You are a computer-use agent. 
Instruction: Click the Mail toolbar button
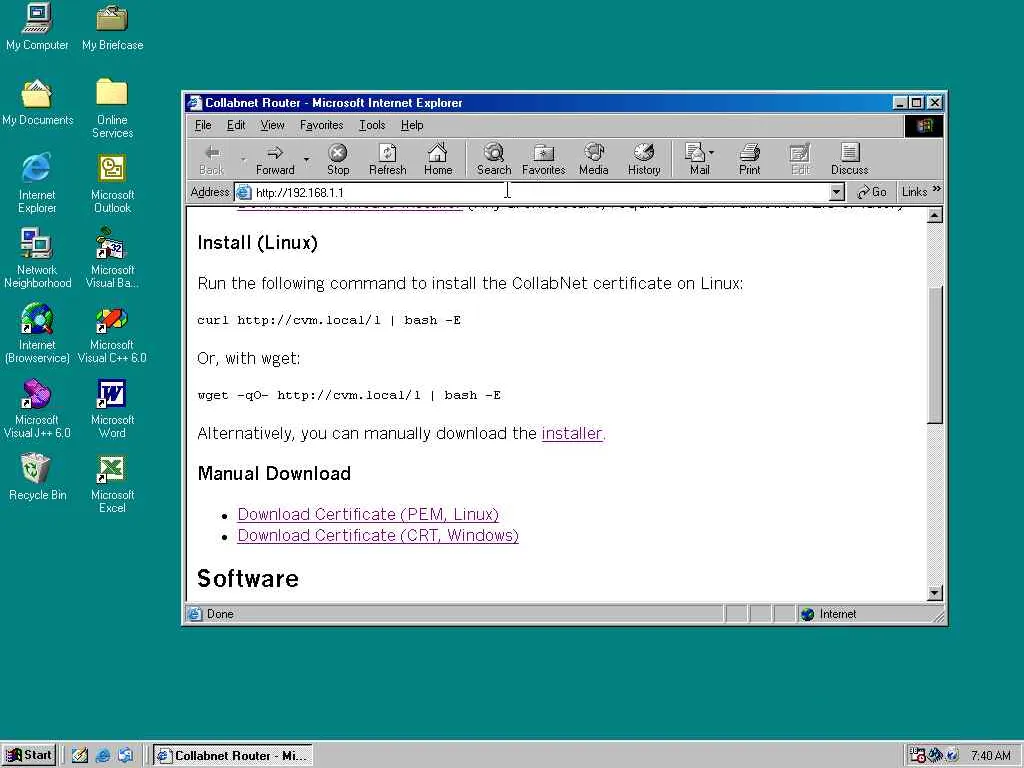[696, 160]
